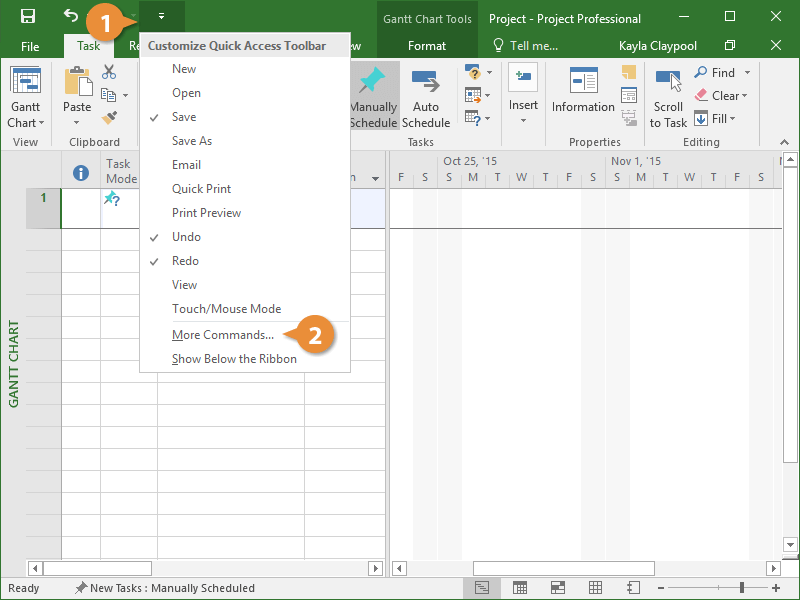Open the File tab
The width and height of the screenshot is (800, 600).
[30, 47]
